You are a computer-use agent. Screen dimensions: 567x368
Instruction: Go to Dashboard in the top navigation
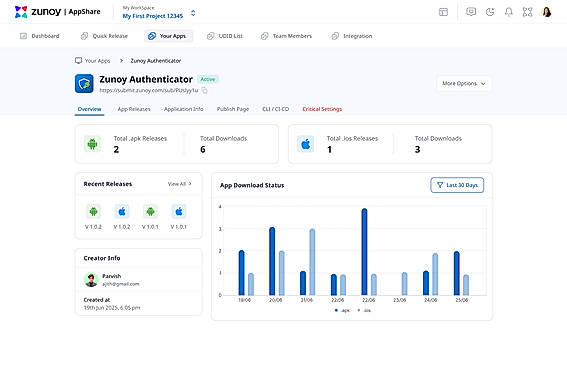pos(39,36)
